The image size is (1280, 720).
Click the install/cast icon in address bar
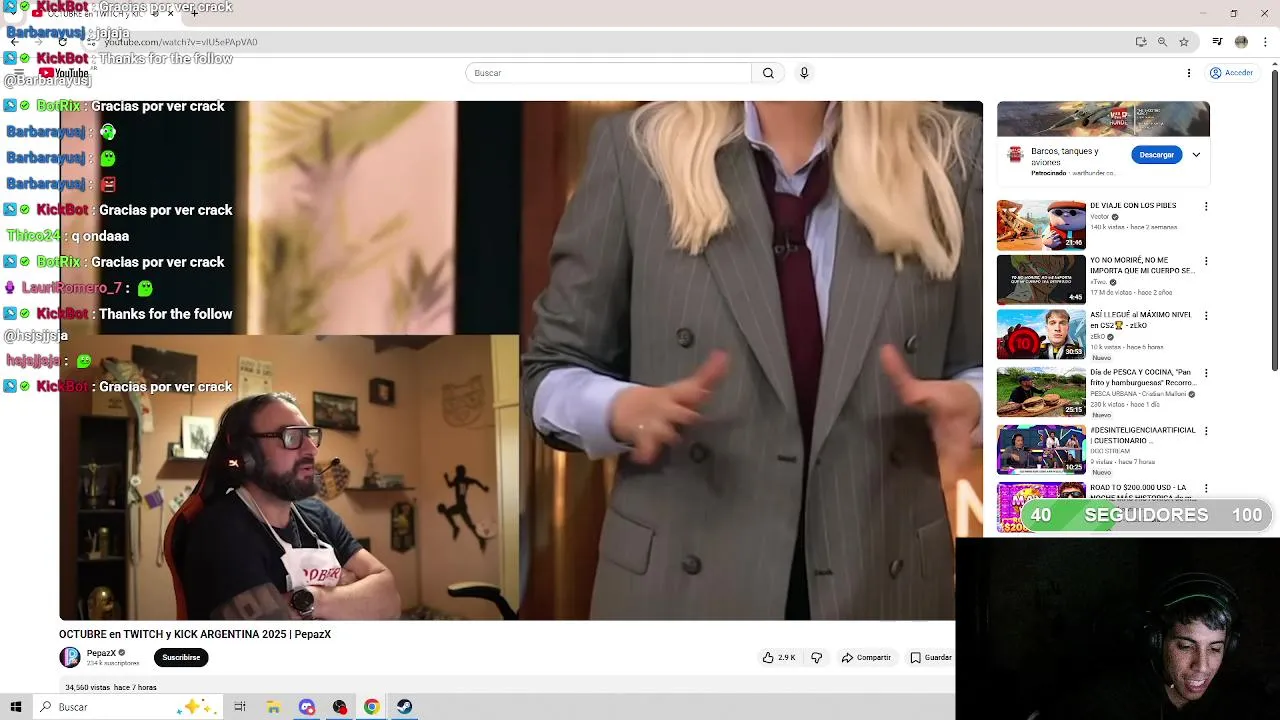pyautogui.click(x=1141, y=42)
